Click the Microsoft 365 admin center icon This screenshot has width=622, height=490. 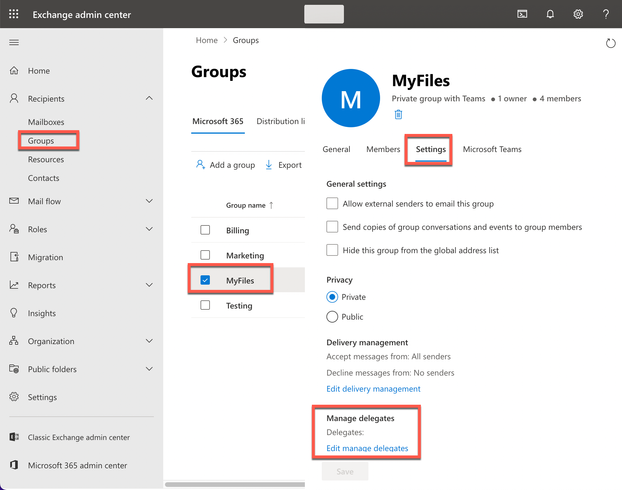point(14,465)
